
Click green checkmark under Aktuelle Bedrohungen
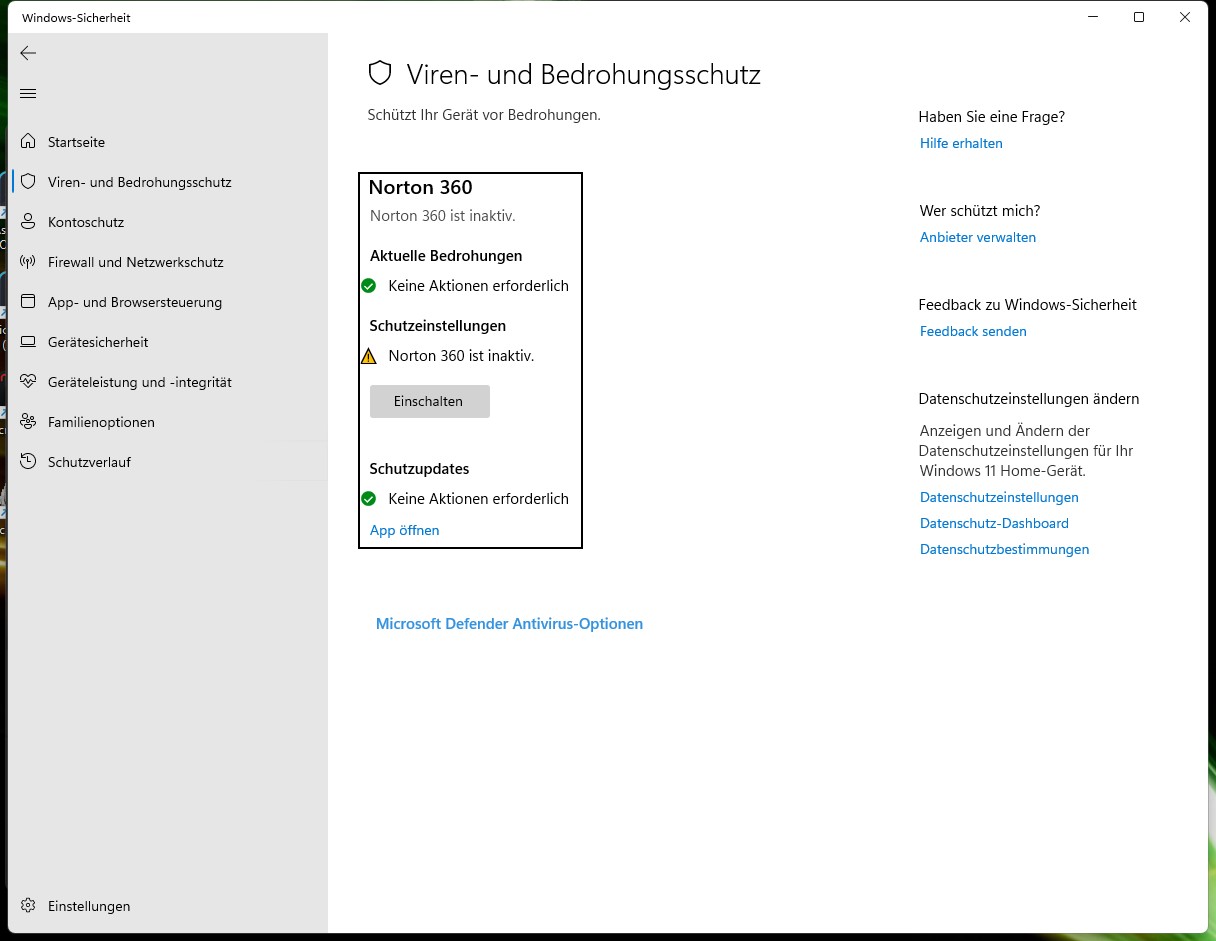369,286
